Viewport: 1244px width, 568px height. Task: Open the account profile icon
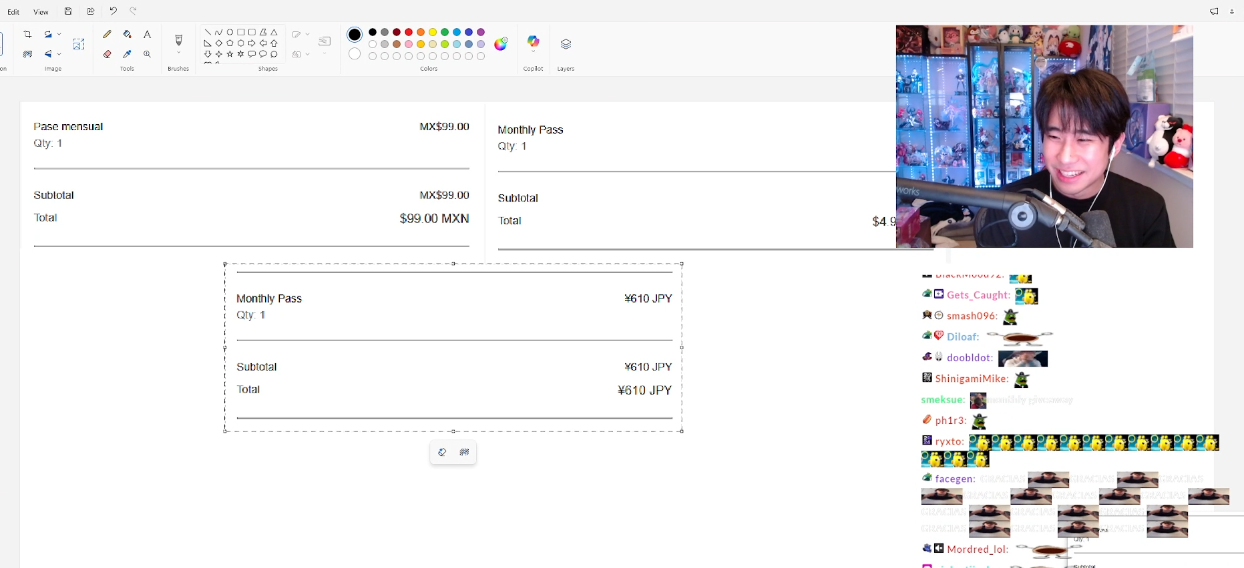(x=1234, y=11)
